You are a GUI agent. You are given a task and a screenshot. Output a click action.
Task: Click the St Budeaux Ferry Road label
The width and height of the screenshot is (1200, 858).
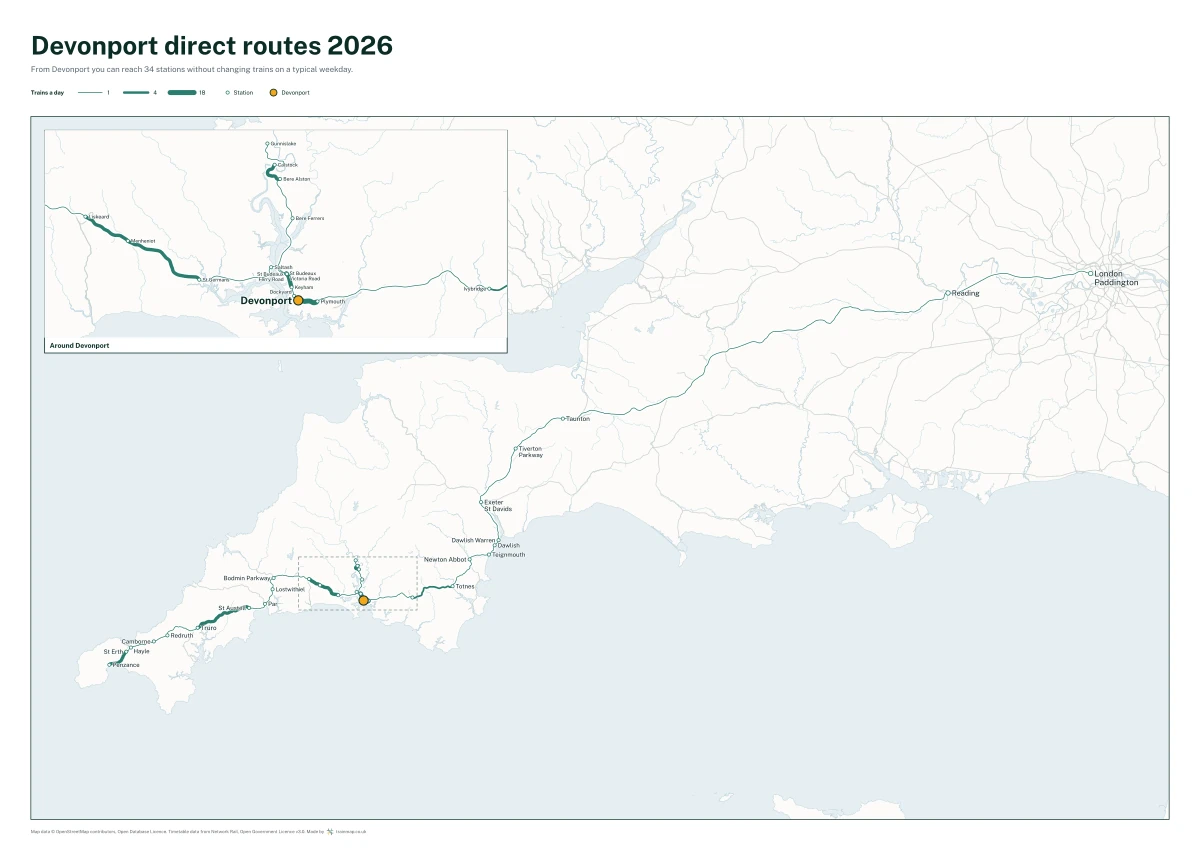click(x=271, y=277)
